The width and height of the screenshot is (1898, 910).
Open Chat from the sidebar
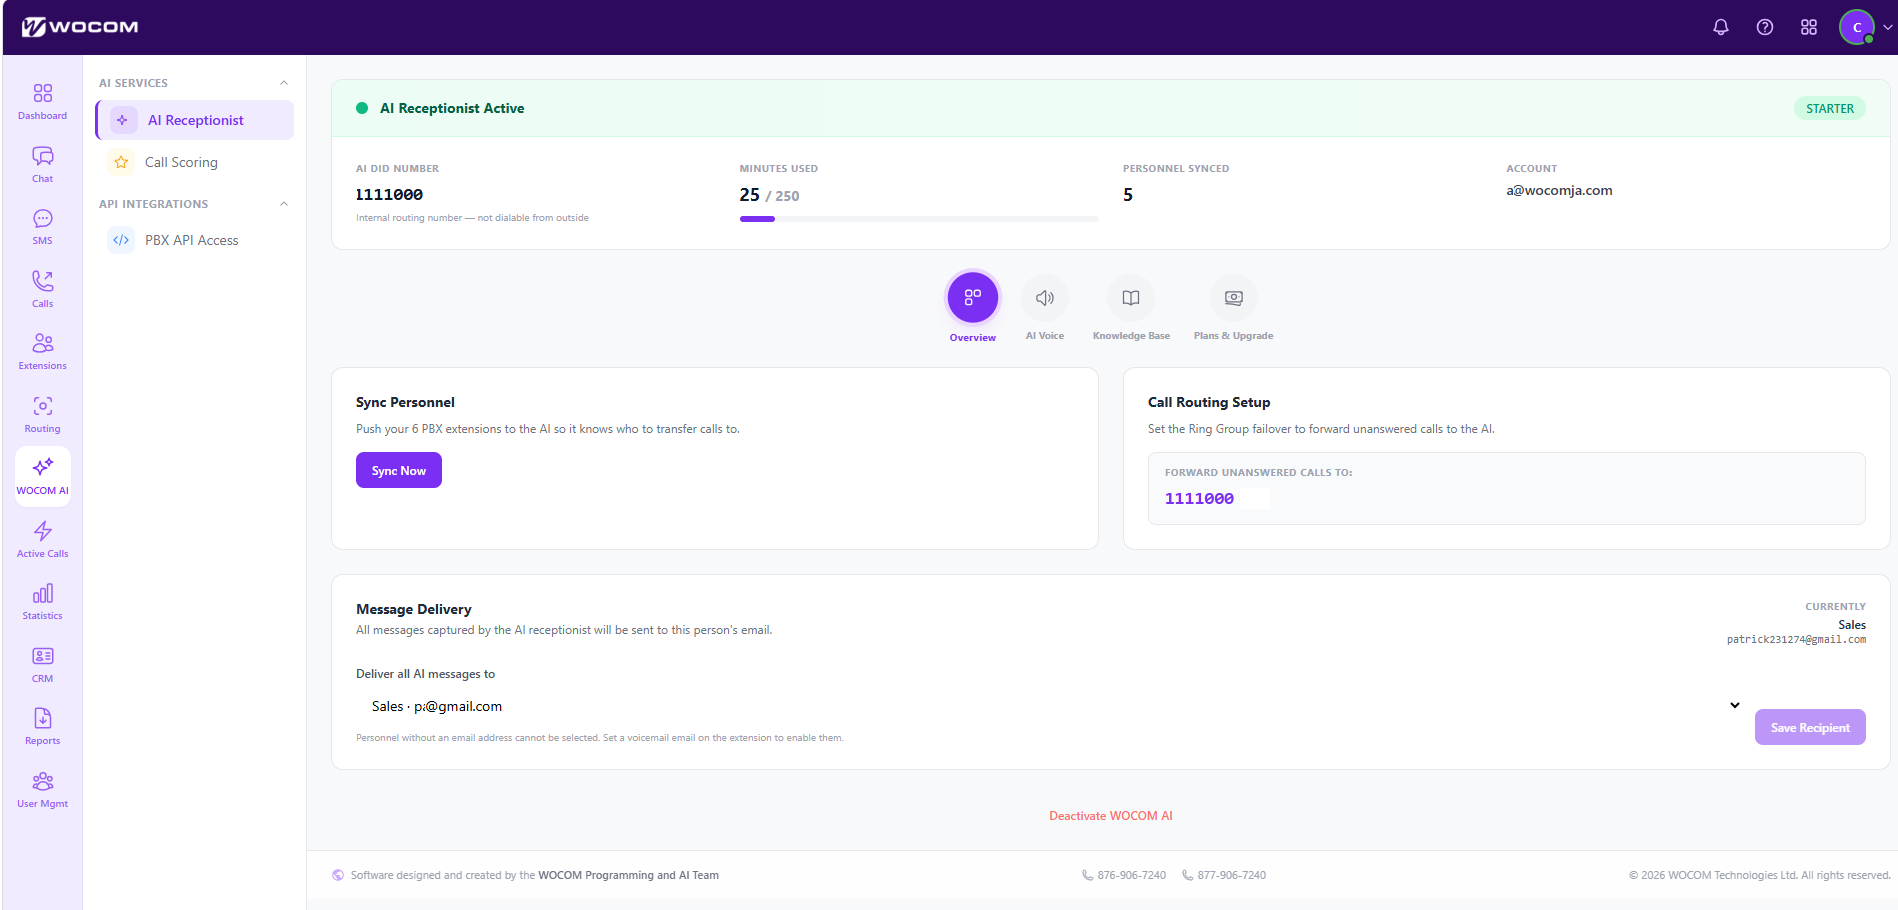[x=42, y=164]
